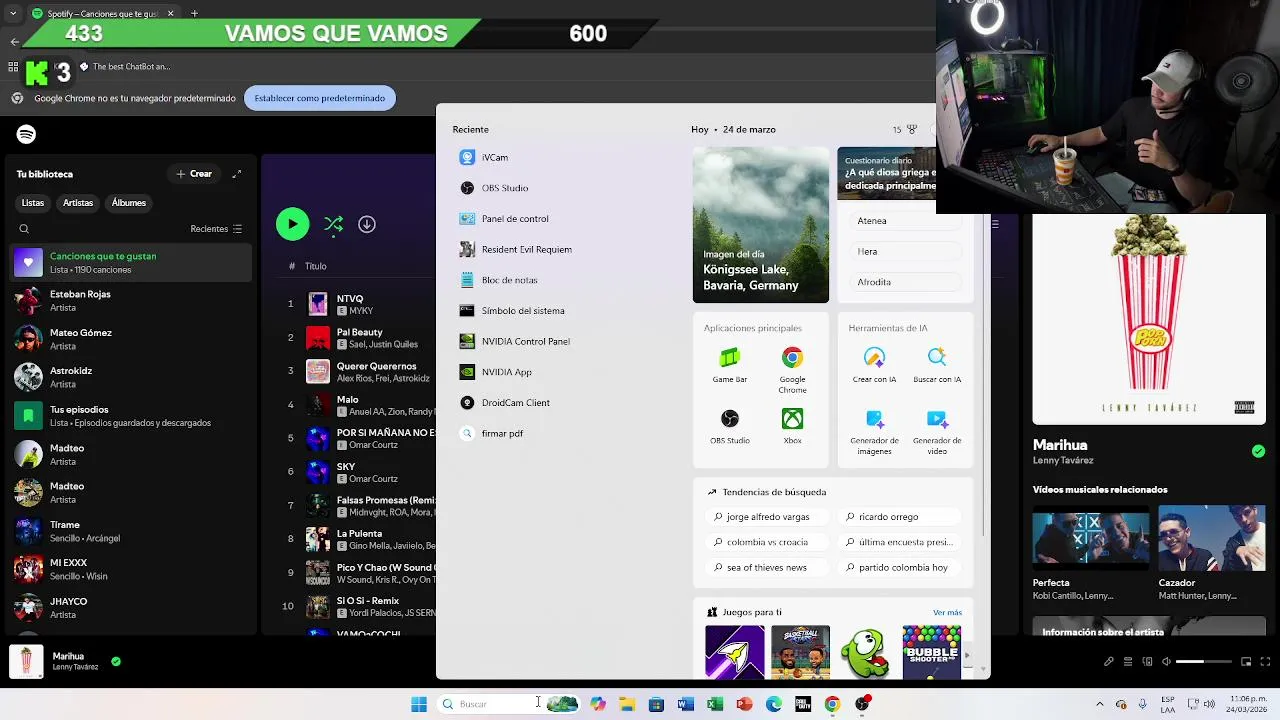Open Cazador related music video
The width and height of the screenshot is (1280, 720).
1212,537
